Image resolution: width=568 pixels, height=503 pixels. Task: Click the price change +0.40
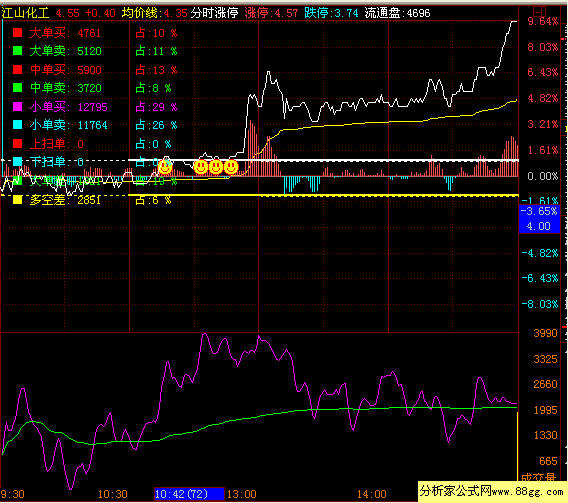pos(100,13)
